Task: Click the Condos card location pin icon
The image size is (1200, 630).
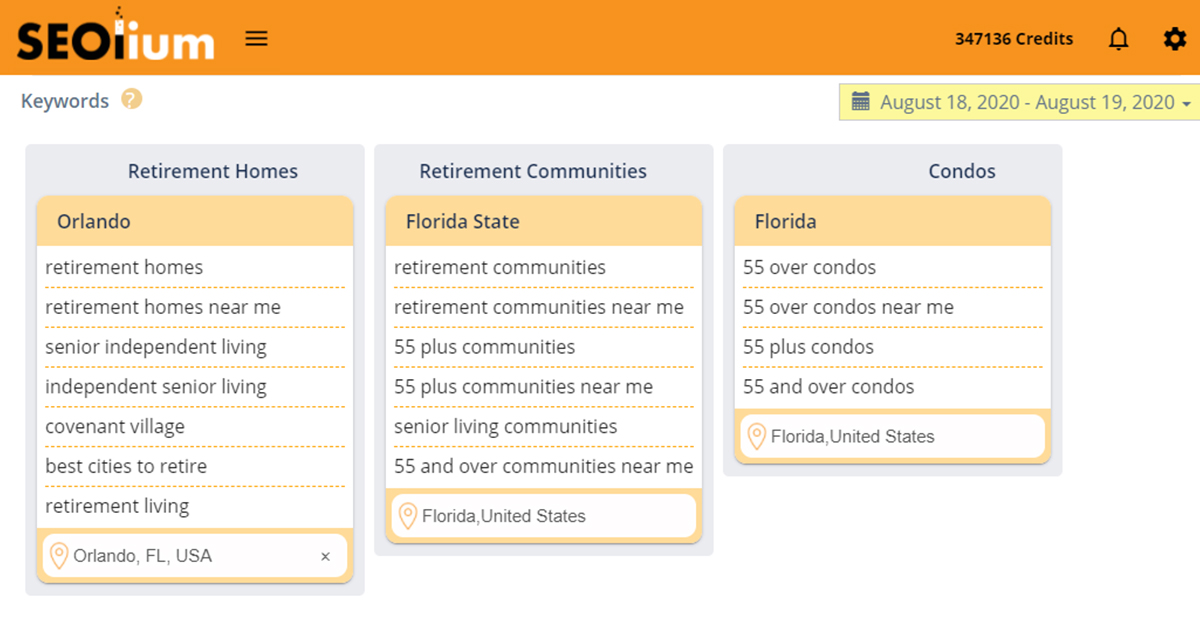Action: (x=756, y=436)
